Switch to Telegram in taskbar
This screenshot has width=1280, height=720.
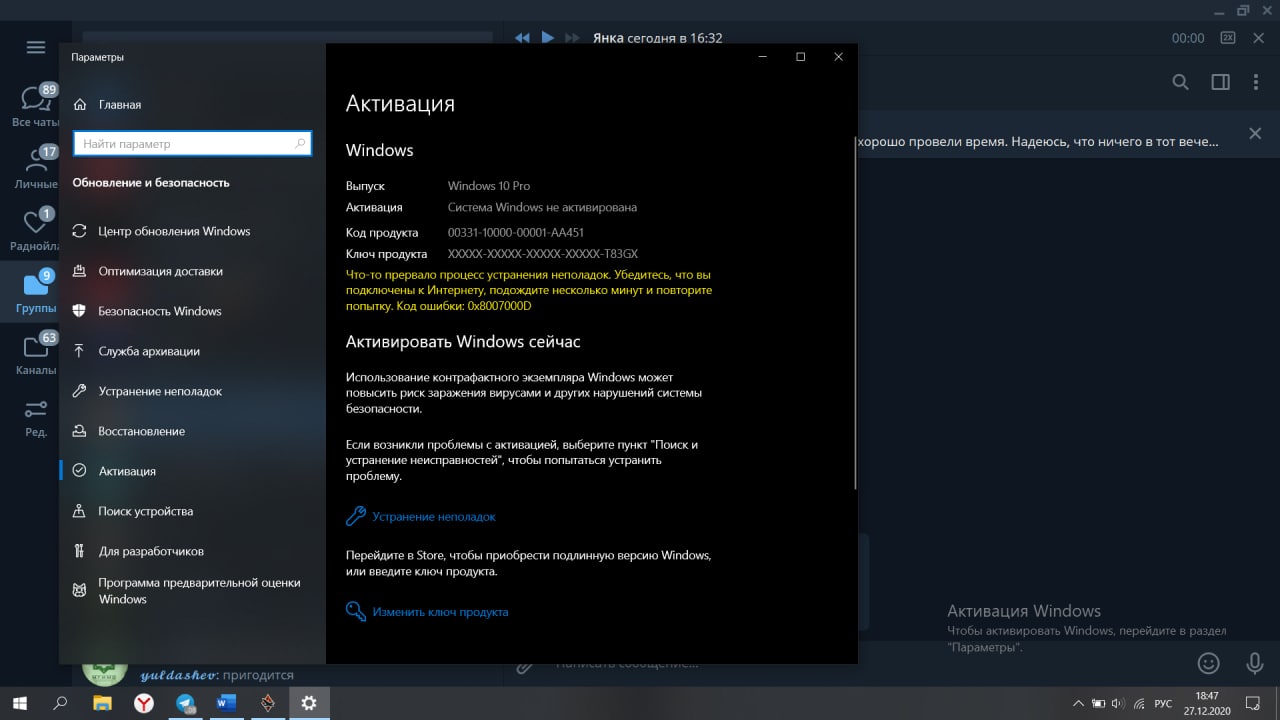click(x=185, y=703)
